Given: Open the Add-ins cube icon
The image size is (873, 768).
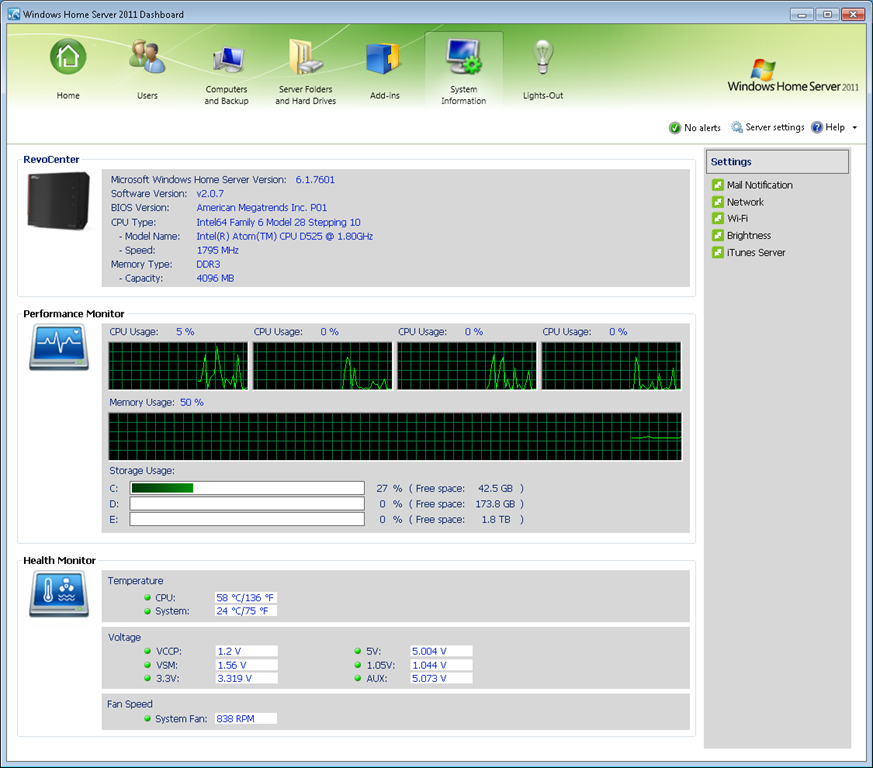Looking at the screenshot, I should point(383,58).
